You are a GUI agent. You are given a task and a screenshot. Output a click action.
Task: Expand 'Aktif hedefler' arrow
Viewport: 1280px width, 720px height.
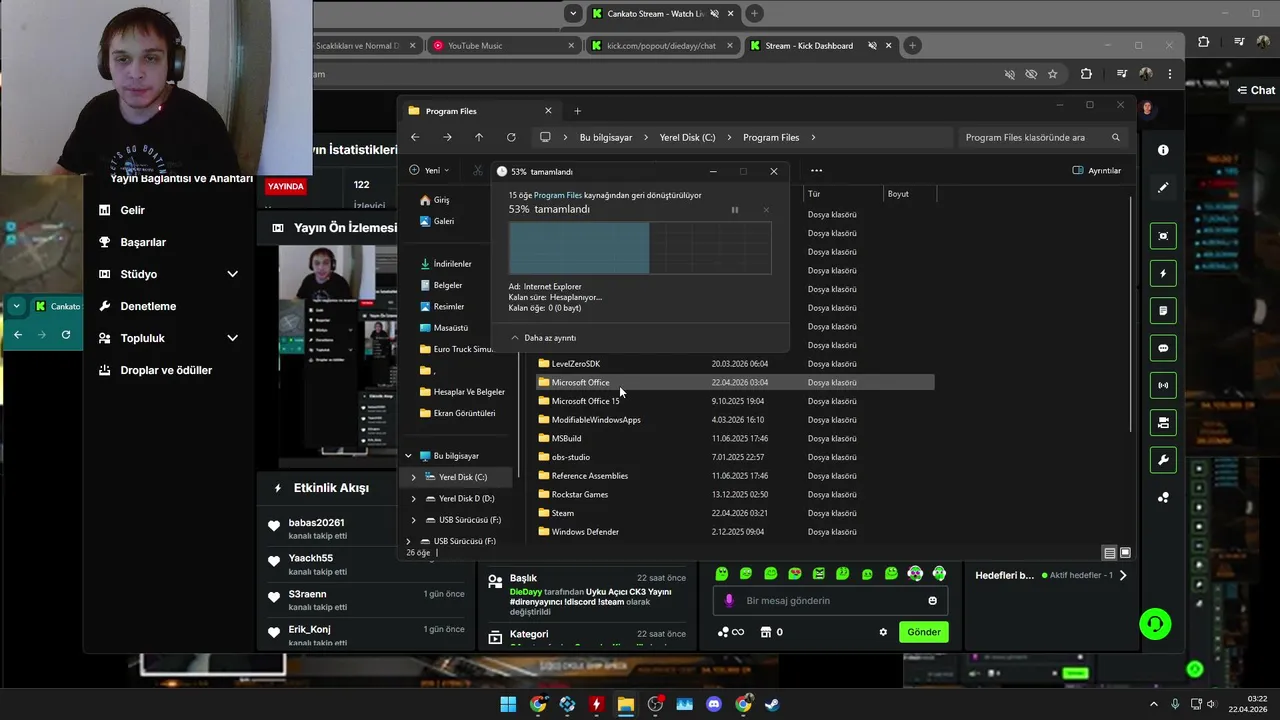tap(1123, 575)
